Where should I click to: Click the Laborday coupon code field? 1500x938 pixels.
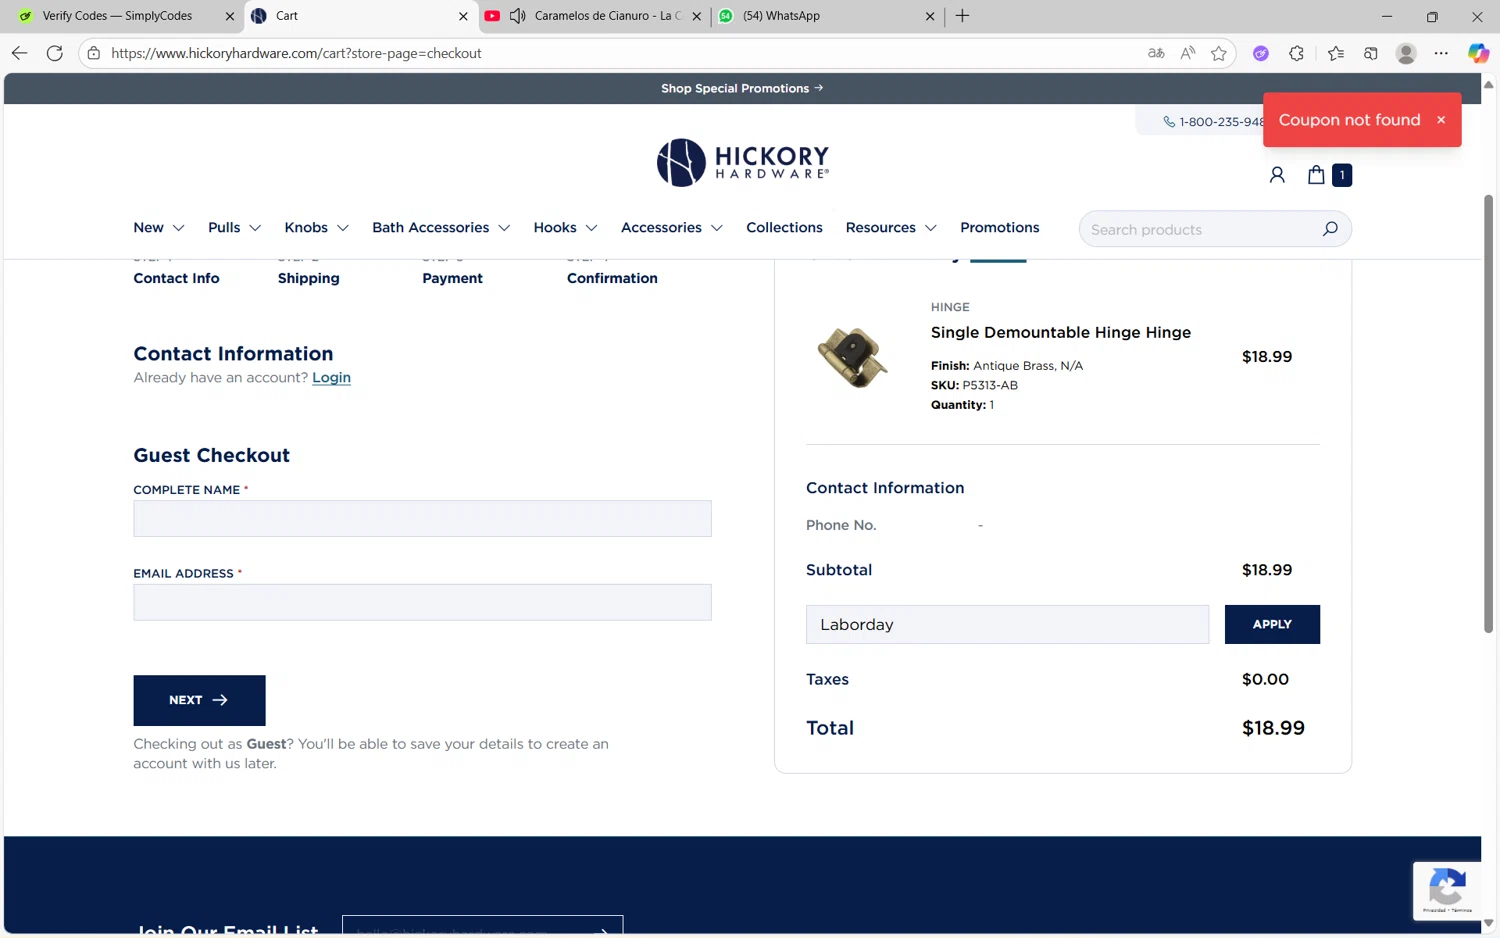point(1007,624)
